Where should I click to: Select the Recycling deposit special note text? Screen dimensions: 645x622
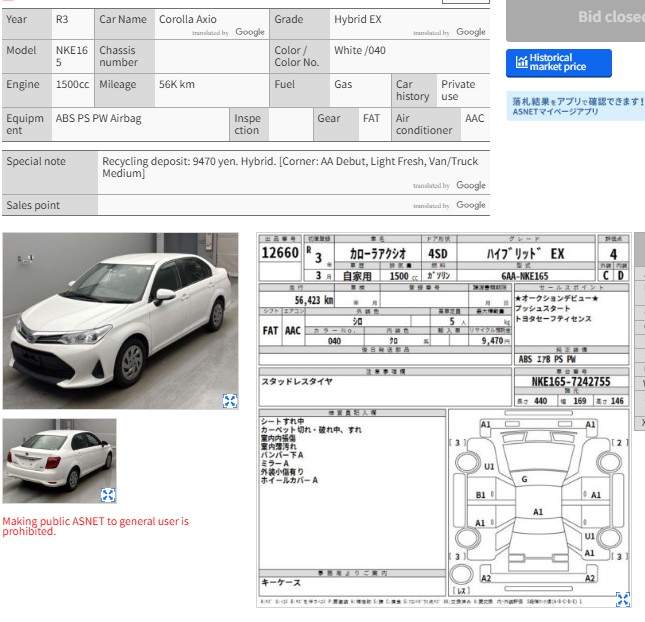(x=290, y=167)
